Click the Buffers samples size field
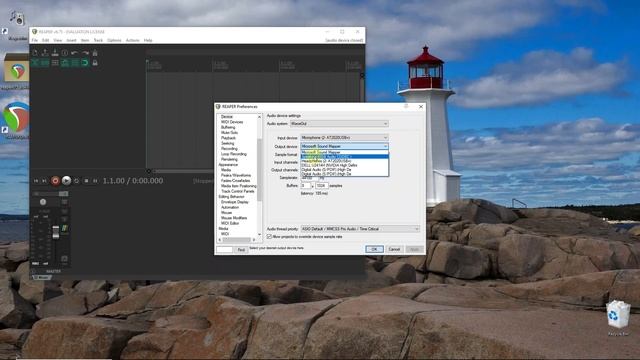This screenshot has width=640, height=360. point(322,186)
